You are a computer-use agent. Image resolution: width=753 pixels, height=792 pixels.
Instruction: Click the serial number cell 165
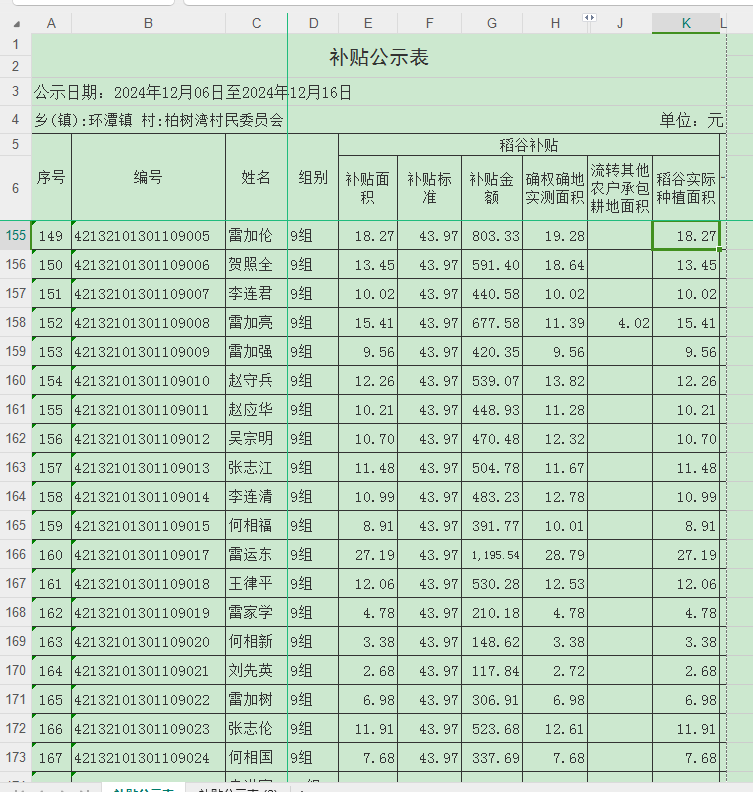click(x=51, y=700)
